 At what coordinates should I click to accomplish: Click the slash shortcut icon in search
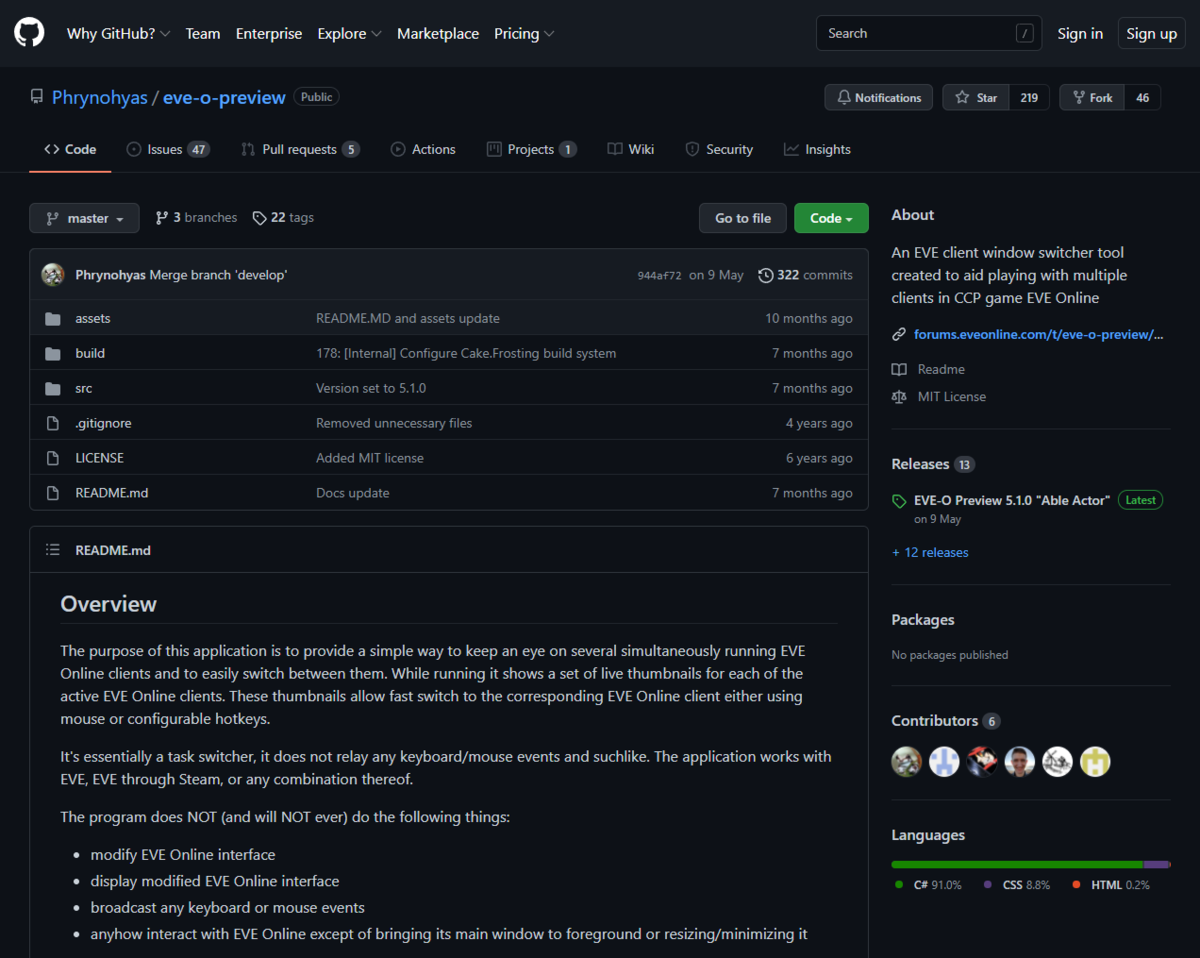pos(1025,33)
